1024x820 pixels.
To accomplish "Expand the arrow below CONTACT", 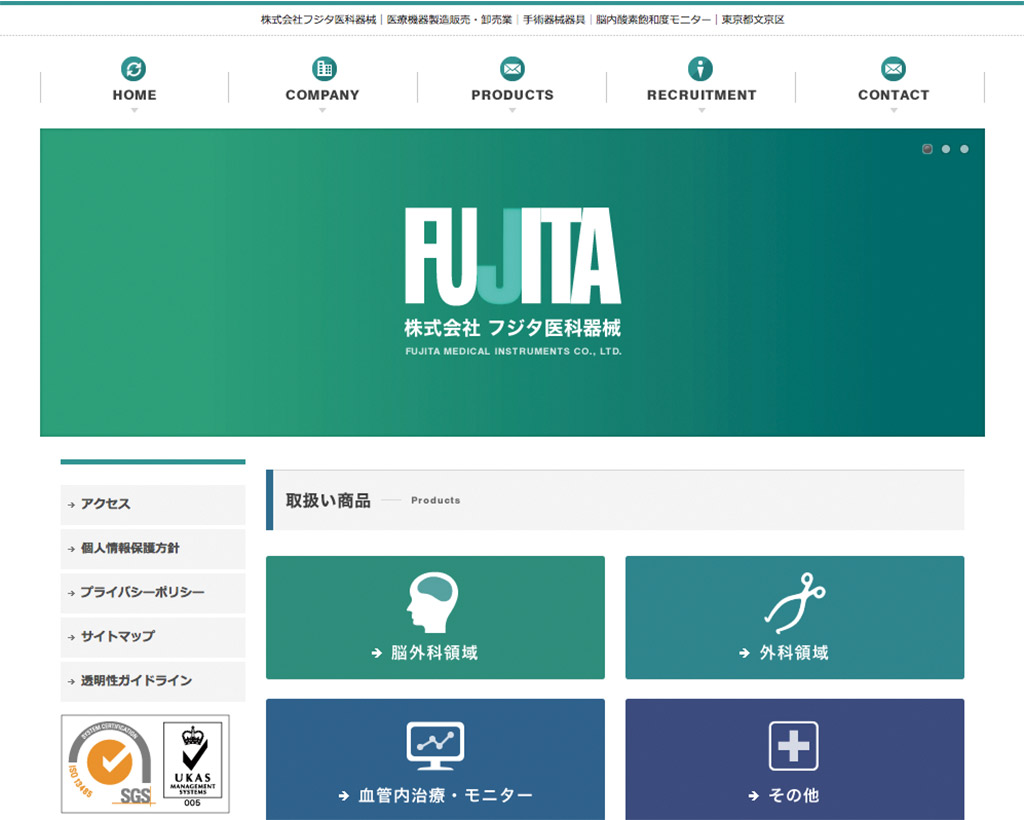I will [x=894, y=110].
